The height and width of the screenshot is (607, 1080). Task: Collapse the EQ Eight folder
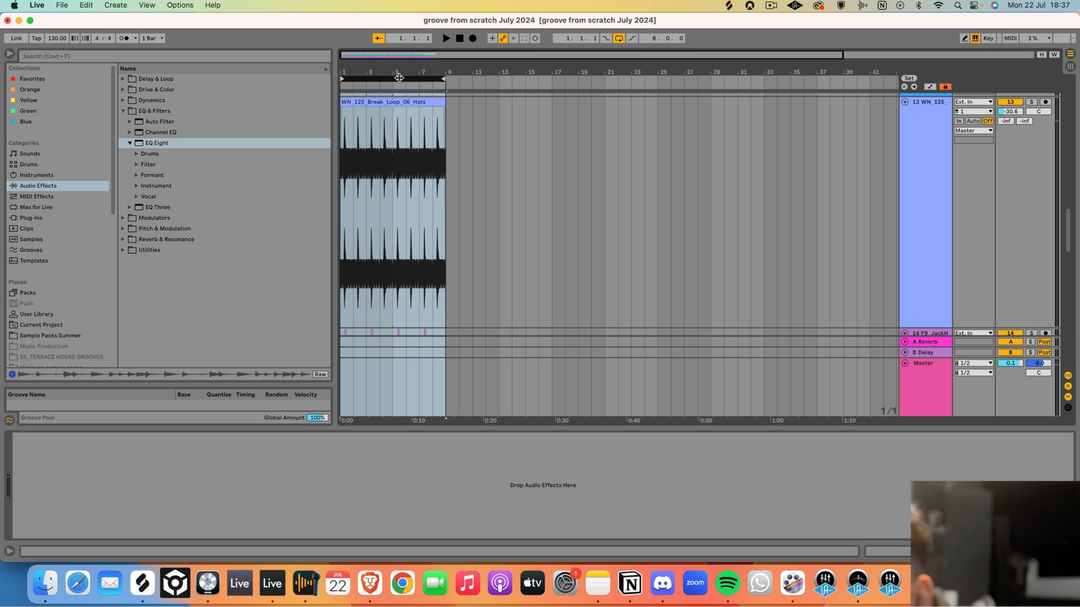click(130, 143)
